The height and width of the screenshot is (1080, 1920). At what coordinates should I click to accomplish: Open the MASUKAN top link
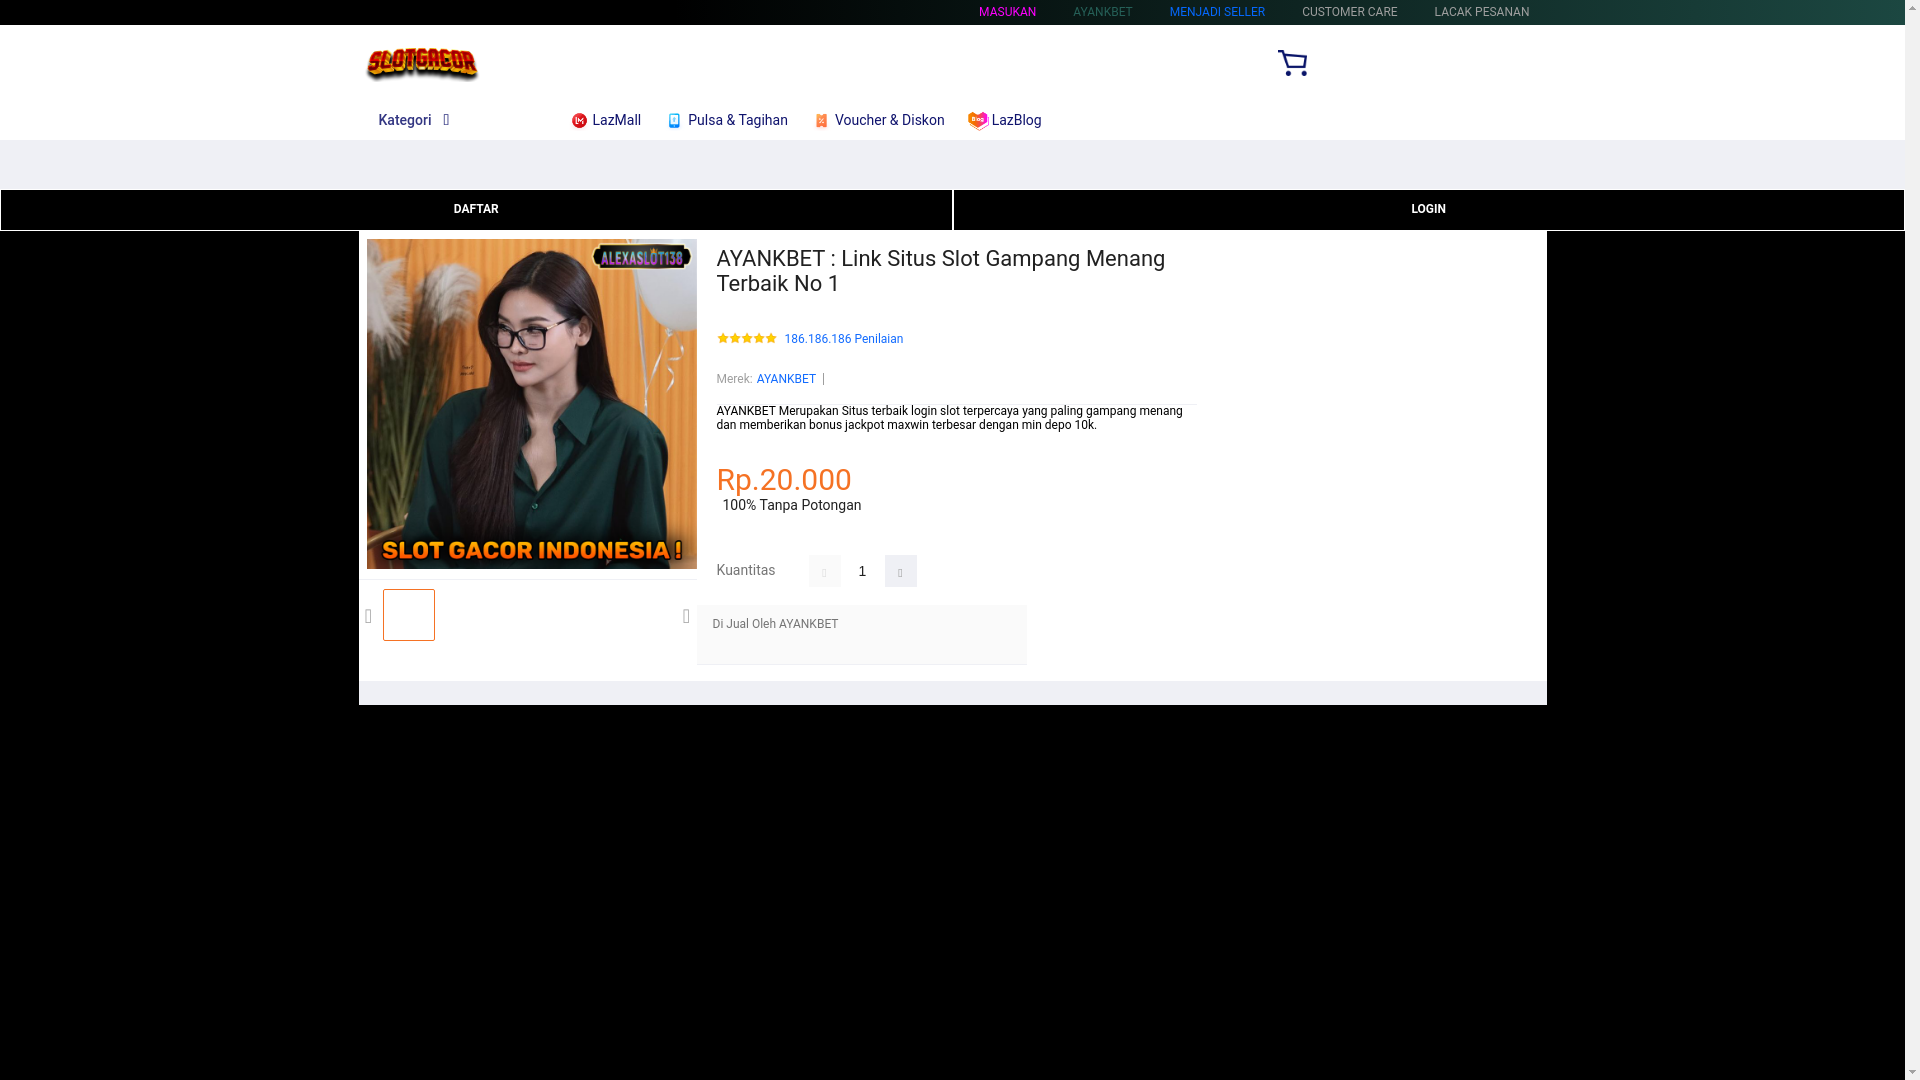tap(1007, 12)
